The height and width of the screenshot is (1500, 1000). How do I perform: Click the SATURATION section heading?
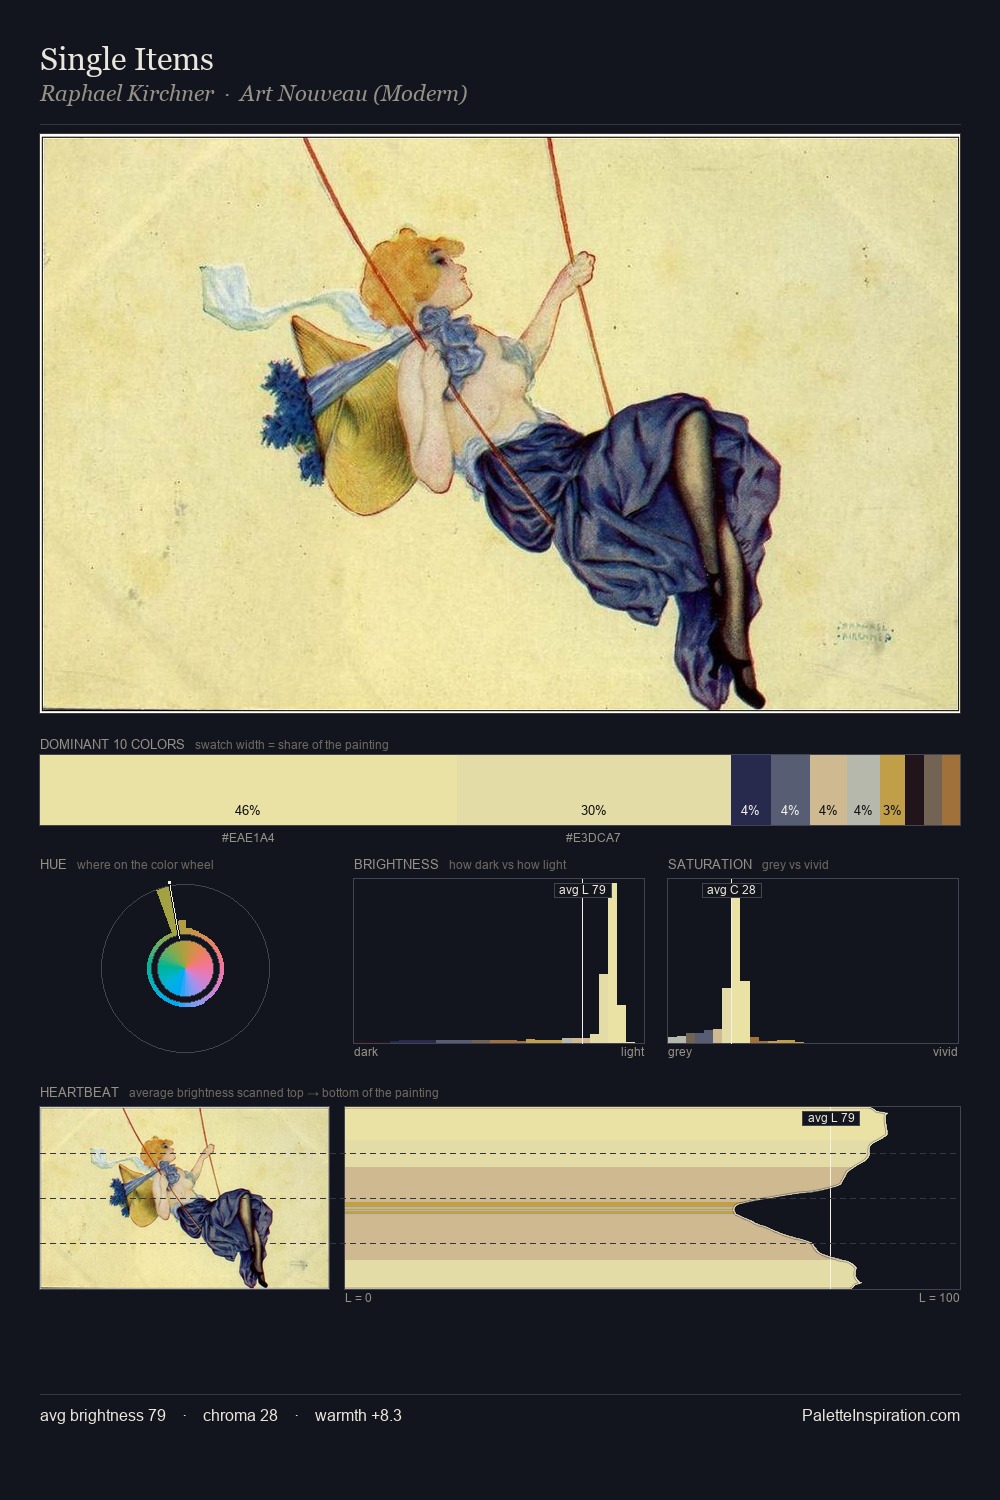[x=710, y=864]
